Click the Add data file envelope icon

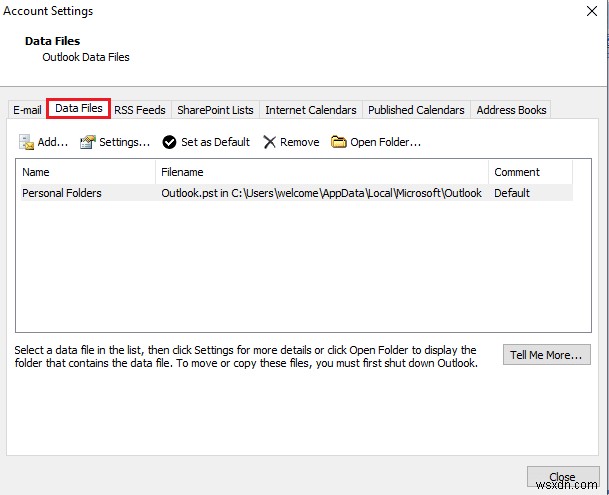tap(26, 142)
